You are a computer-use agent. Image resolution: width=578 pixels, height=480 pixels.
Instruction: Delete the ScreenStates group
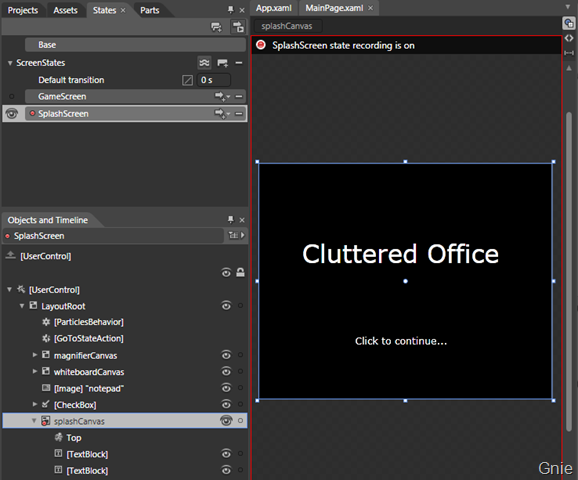(239, 63)
